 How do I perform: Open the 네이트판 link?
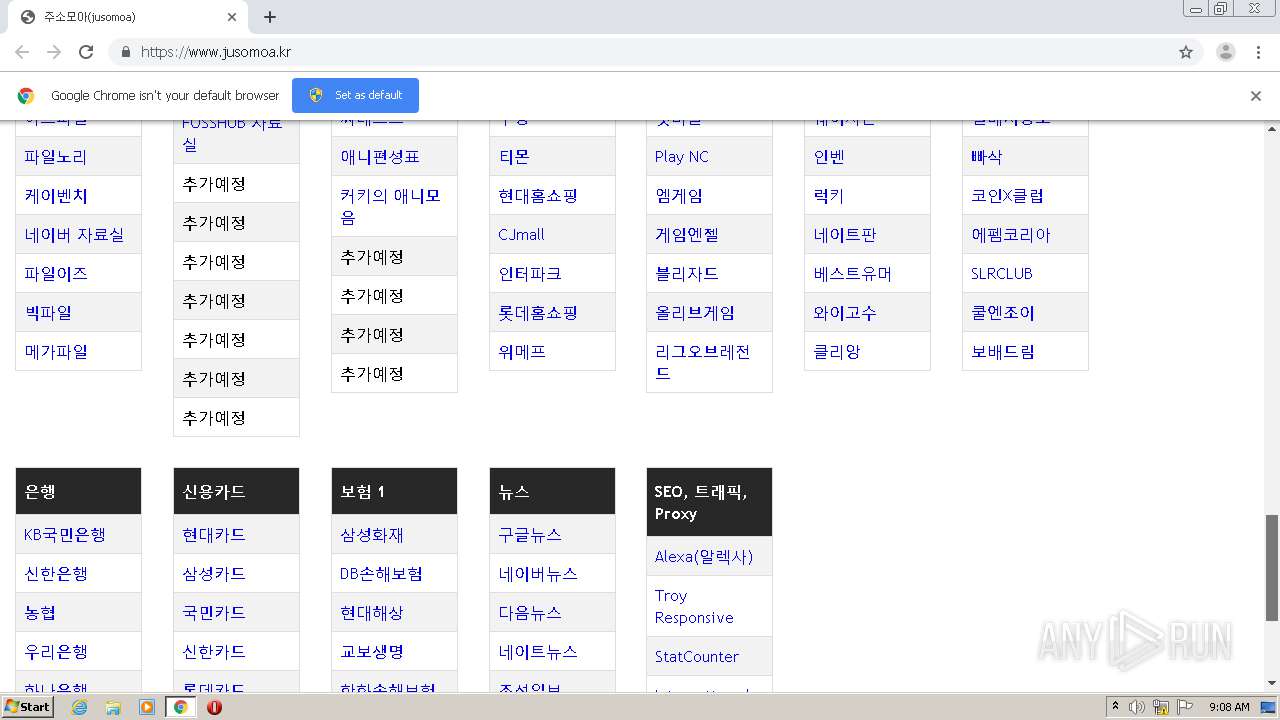tap(845, 235)
